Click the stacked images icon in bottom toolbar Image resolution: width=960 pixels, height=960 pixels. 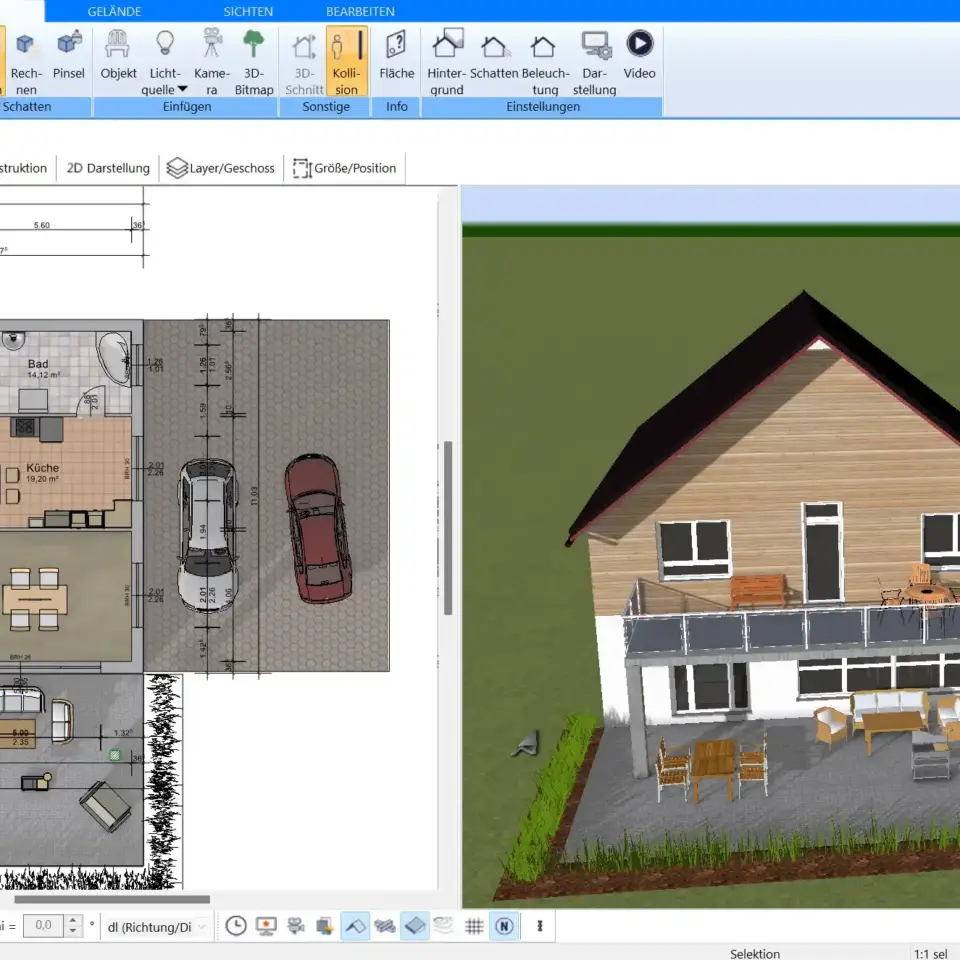click(x=325, y=926)
